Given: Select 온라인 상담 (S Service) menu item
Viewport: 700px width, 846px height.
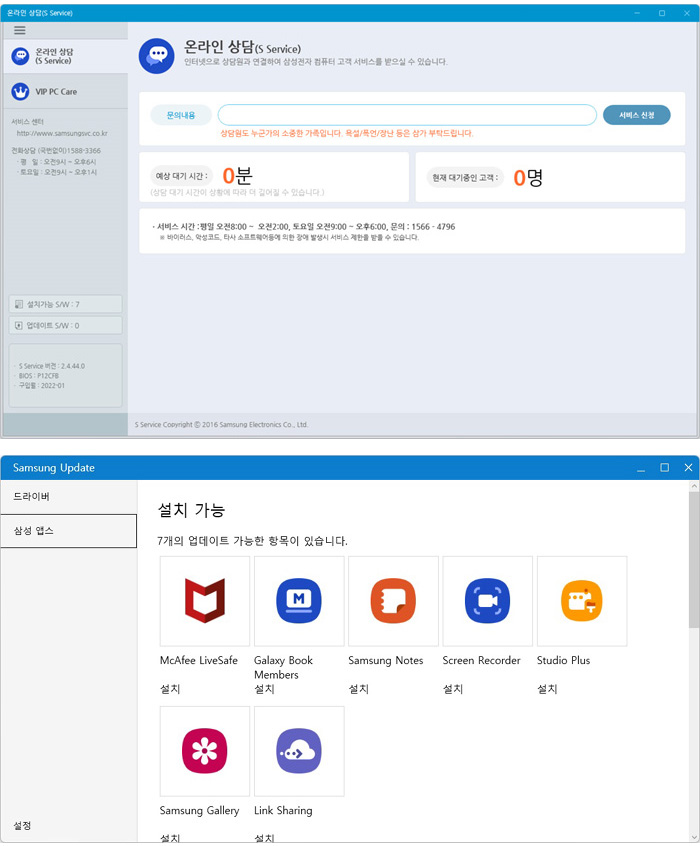Looking at the screenshot, I should point(65,56).
